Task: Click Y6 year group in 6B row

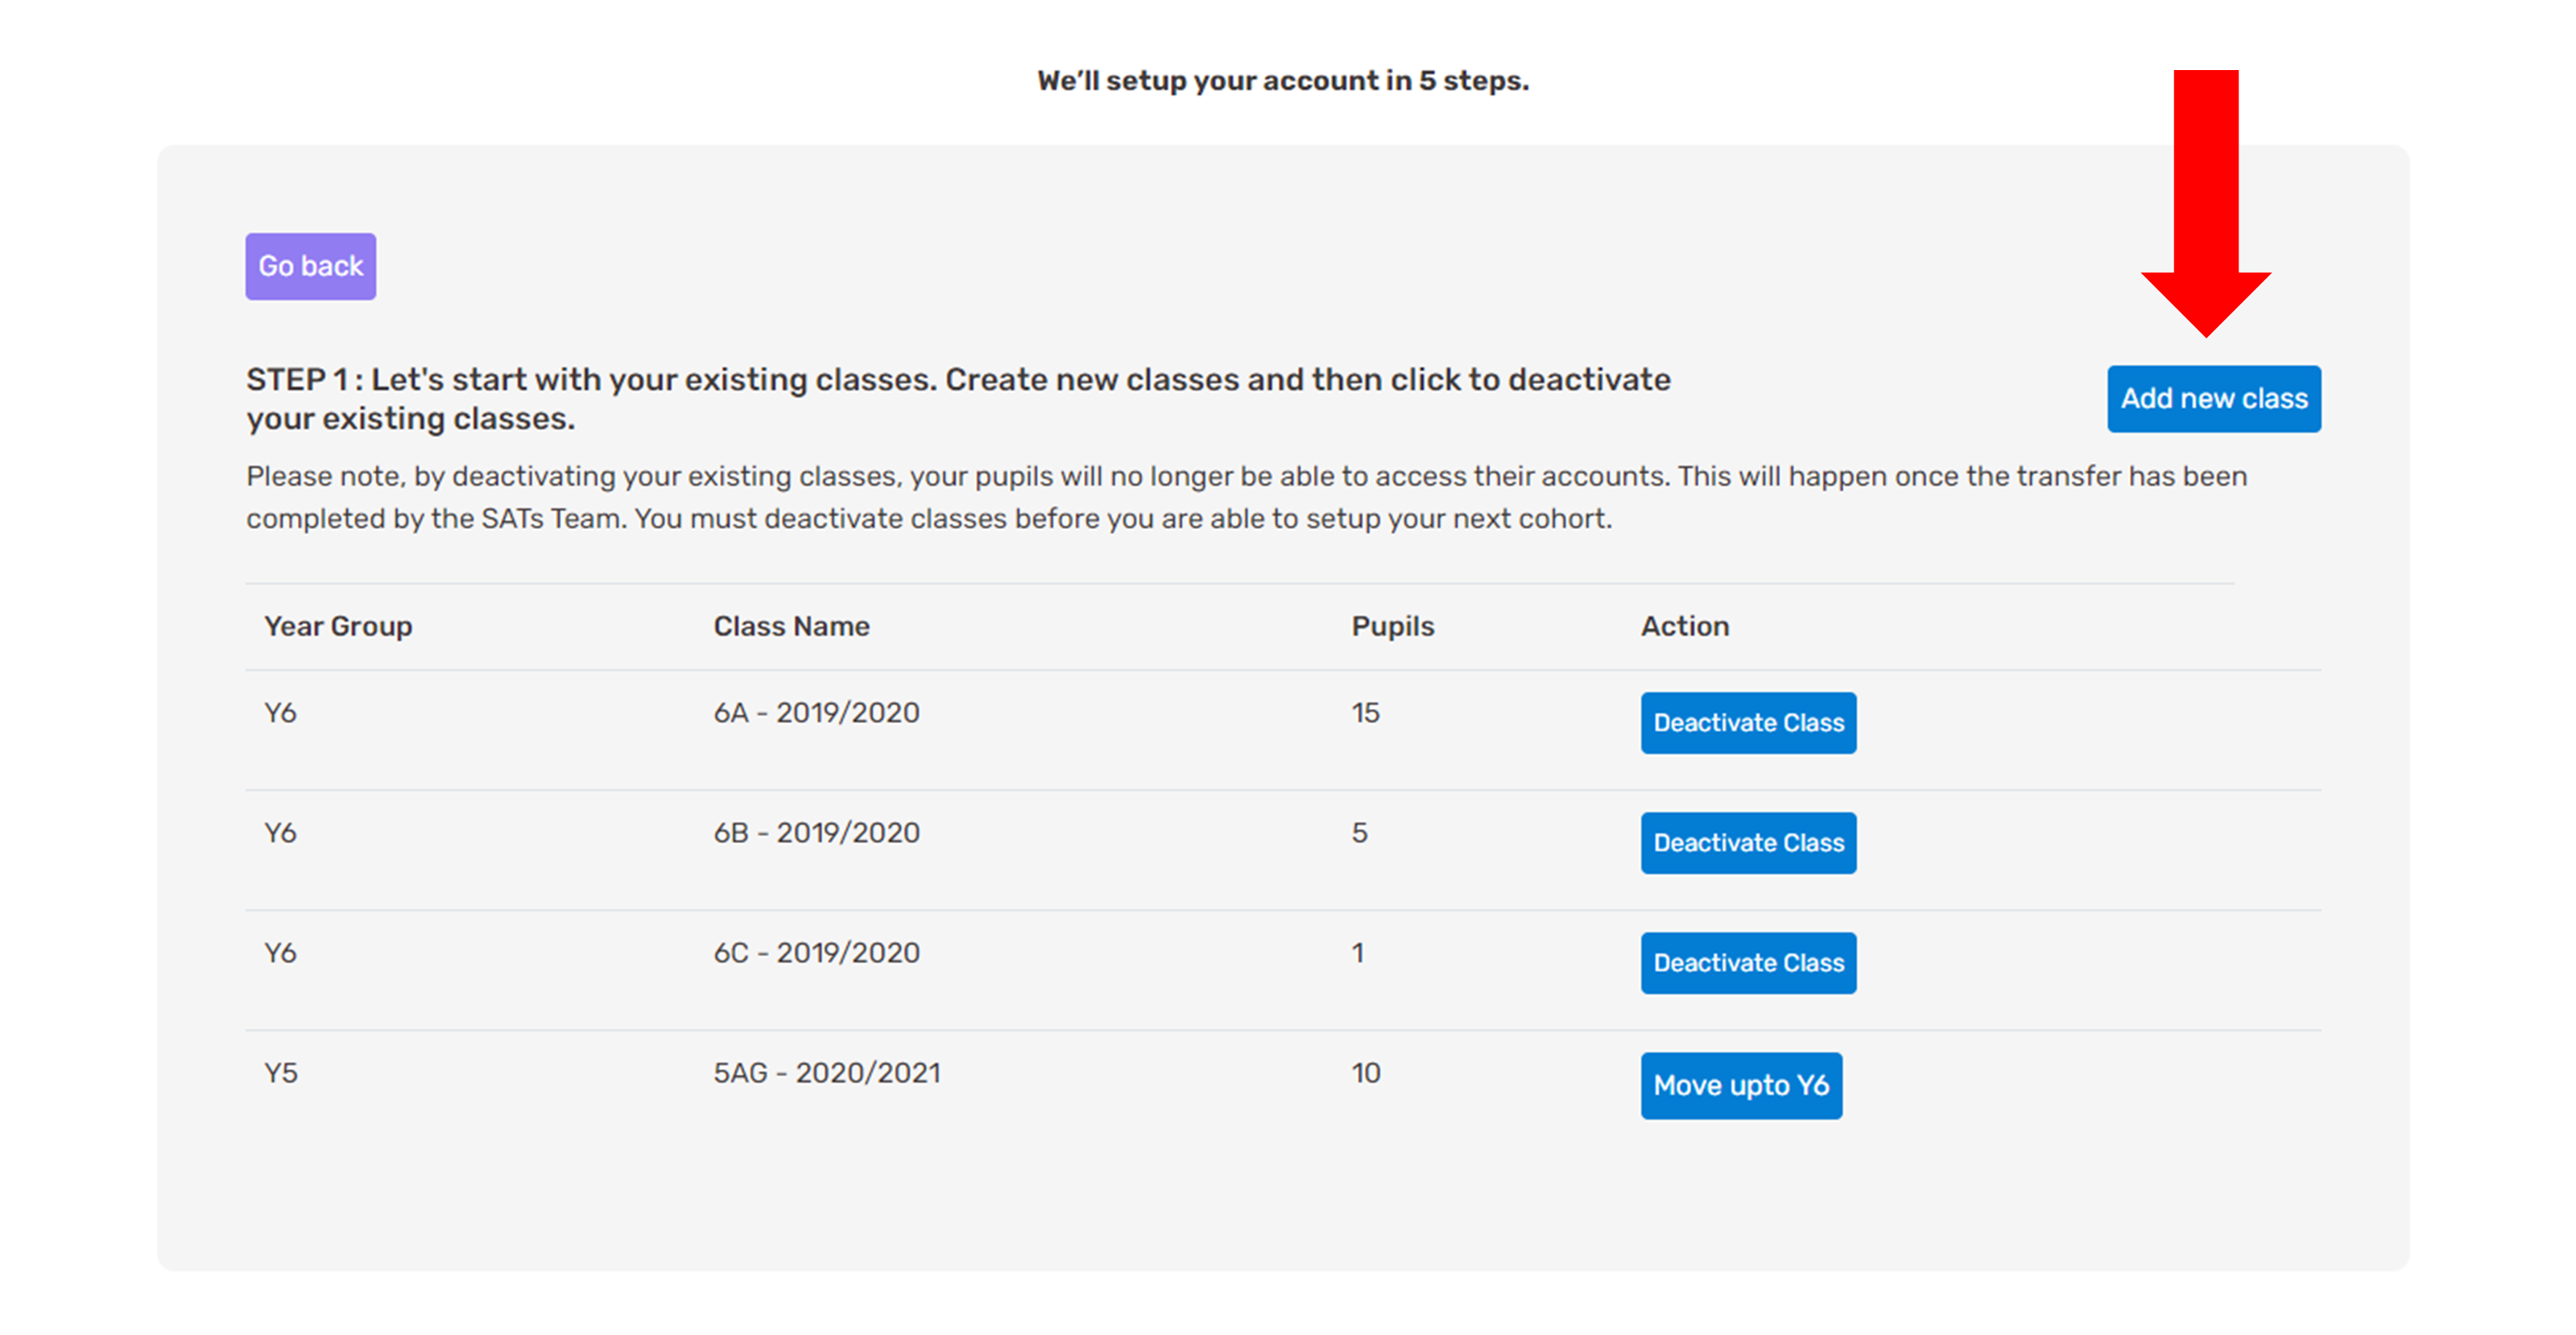Action: pyautogui.click(x=280, y=833)
